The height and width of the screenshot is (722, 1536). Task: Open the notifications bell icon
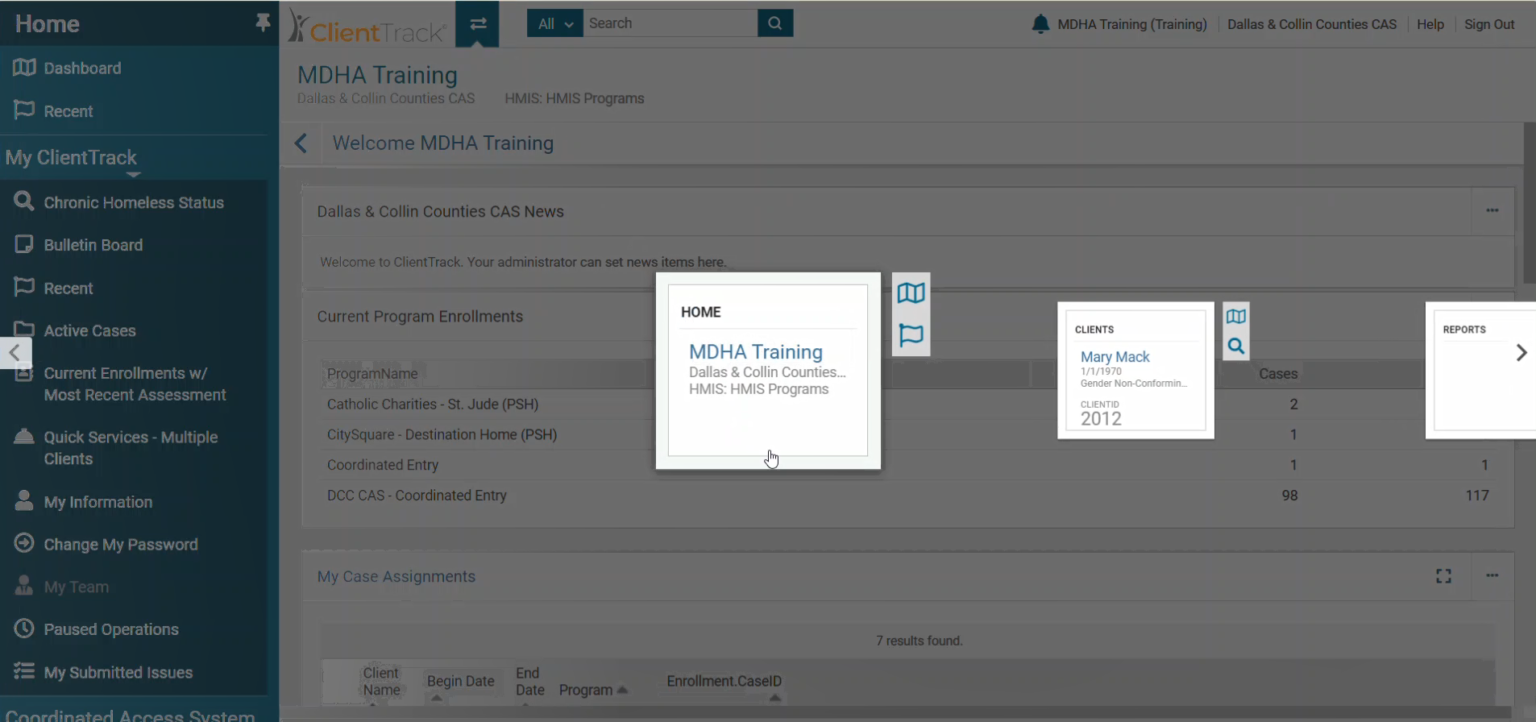point(1040,24)
